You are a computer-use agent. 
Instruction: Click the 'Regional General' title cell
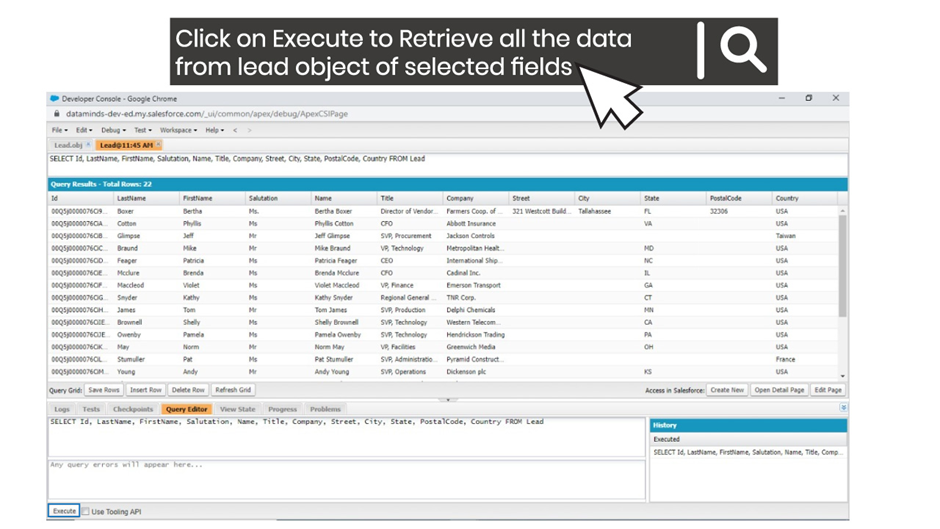(408, 297)
